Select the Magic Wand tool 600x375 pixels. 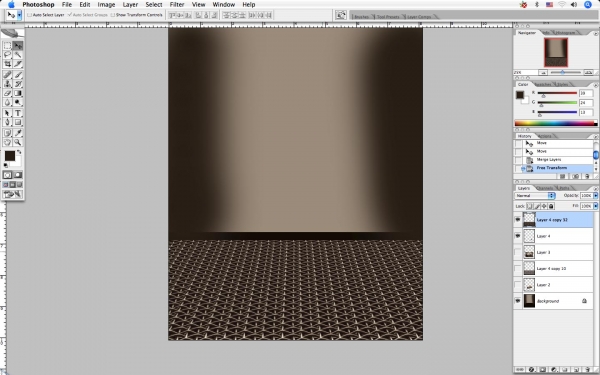click(x=18, y=55)
